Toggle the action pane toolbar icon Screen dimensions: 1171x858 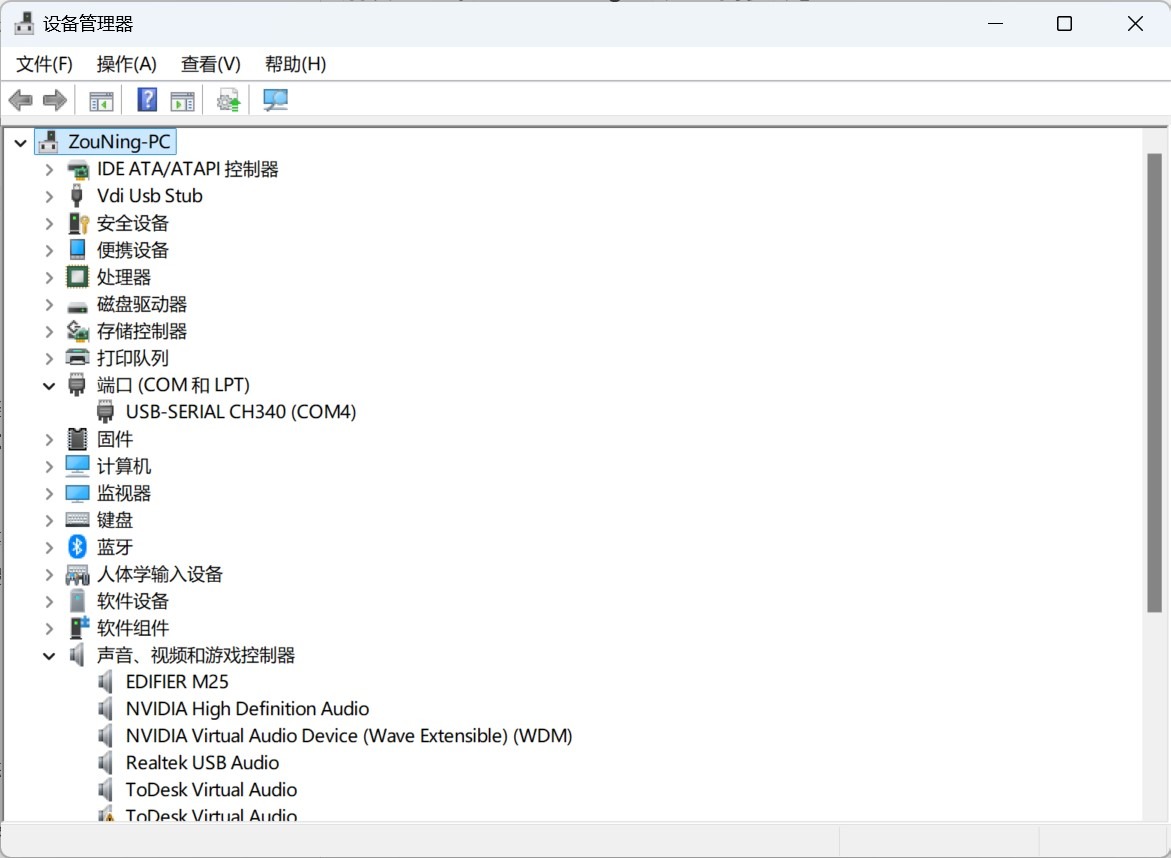click(x=182, y=101)
